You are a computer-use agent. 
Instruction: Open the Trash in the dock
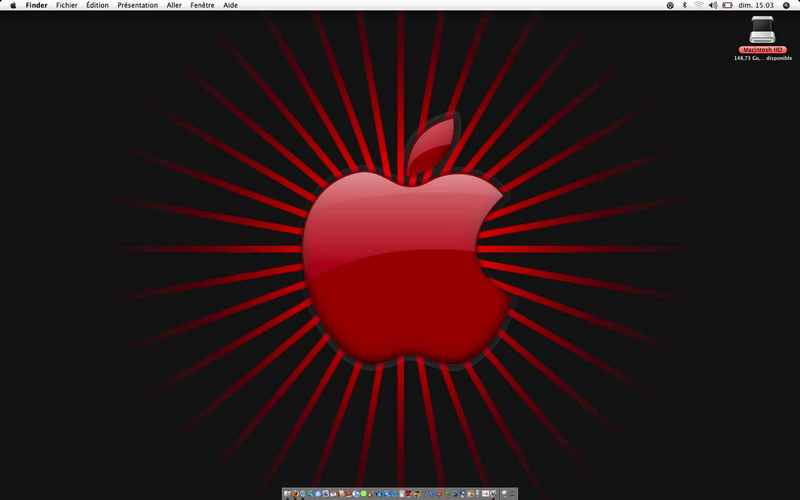pos(512,493)
